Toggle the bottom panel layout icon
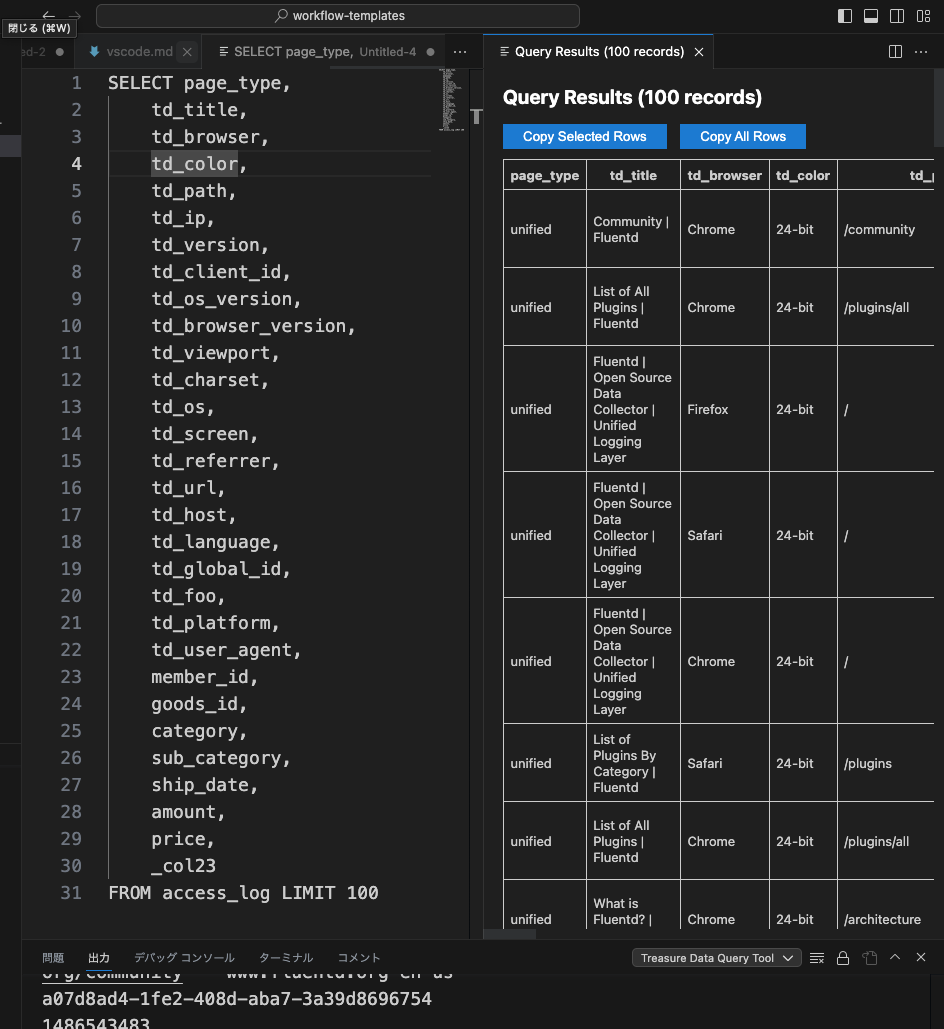944x1029 pixels. pos(871,16)
